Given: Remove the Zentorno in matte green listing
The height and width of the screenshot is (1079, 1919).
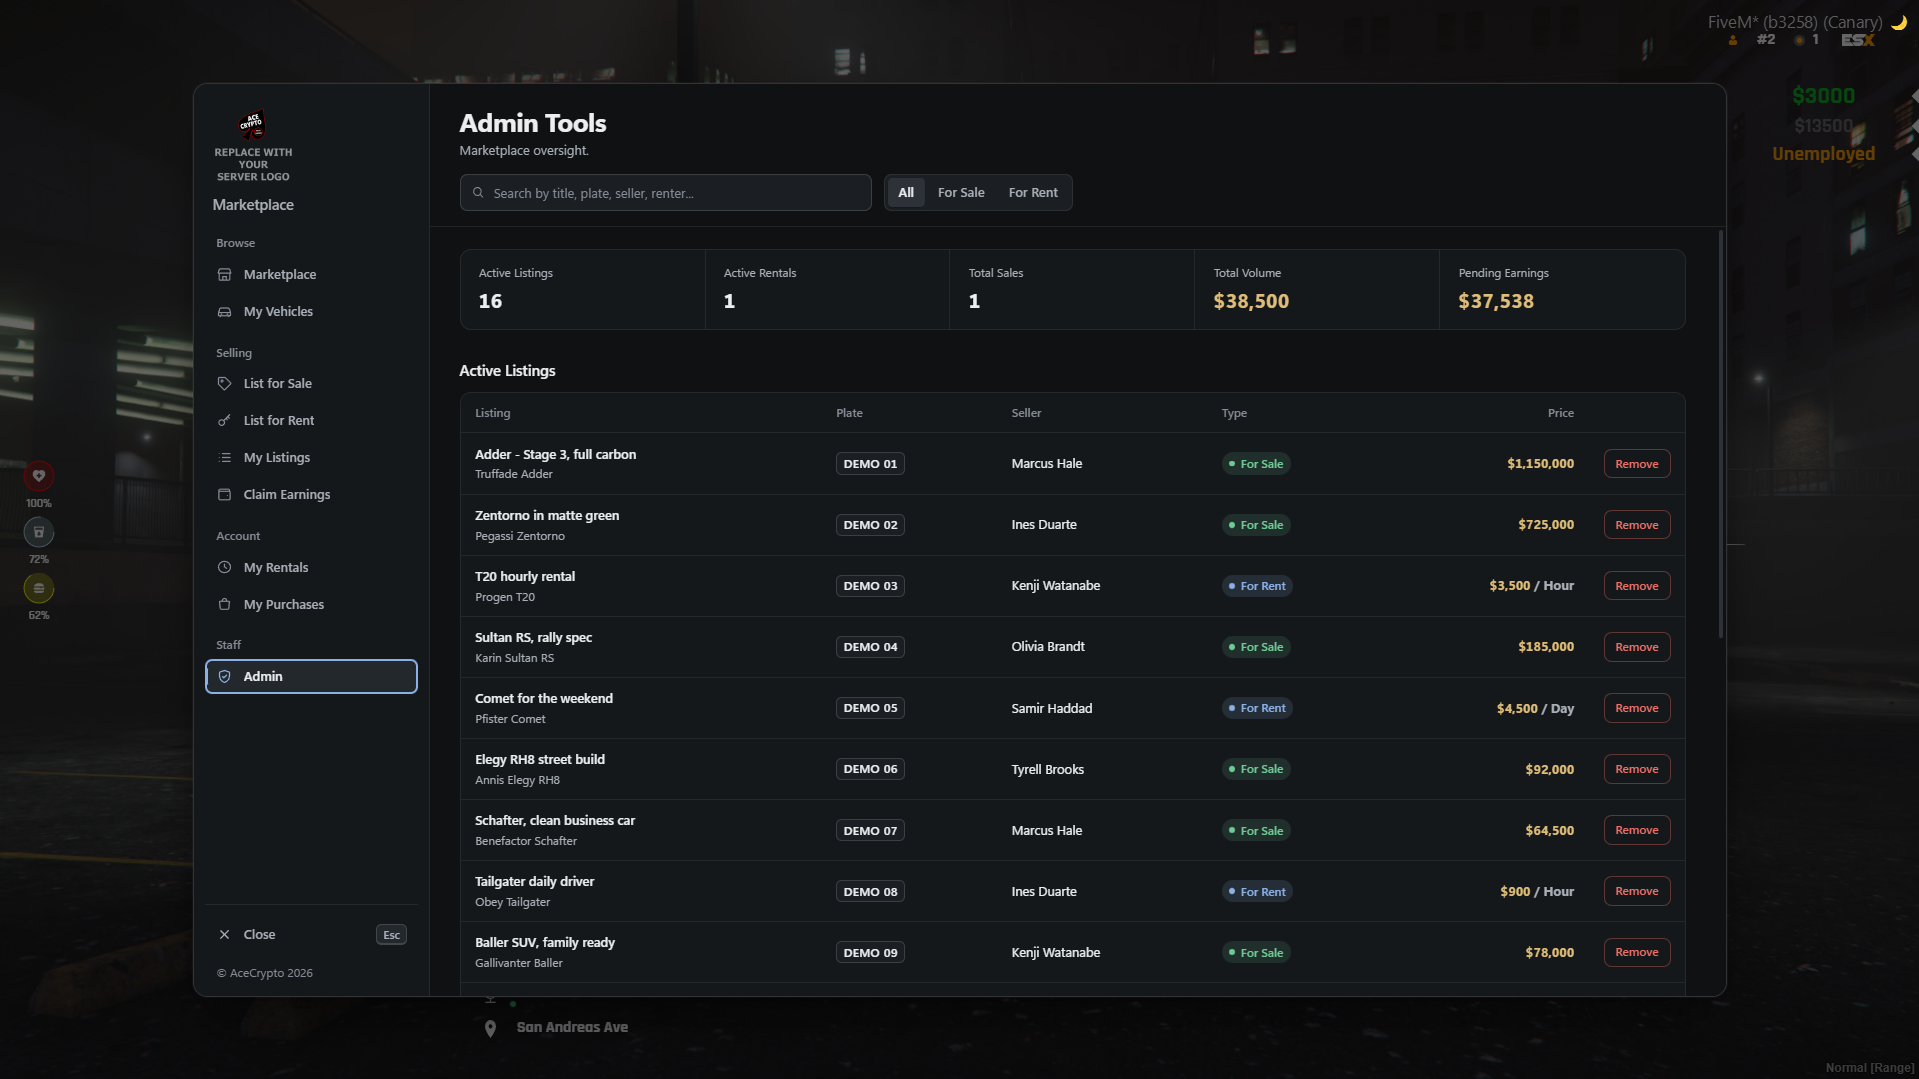Looking at the screenshot, I should tap(1637, 524).
